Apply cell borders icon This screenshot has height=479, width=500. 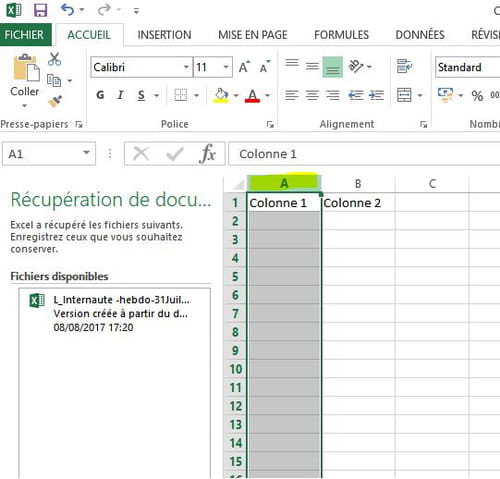click(181, 95)
